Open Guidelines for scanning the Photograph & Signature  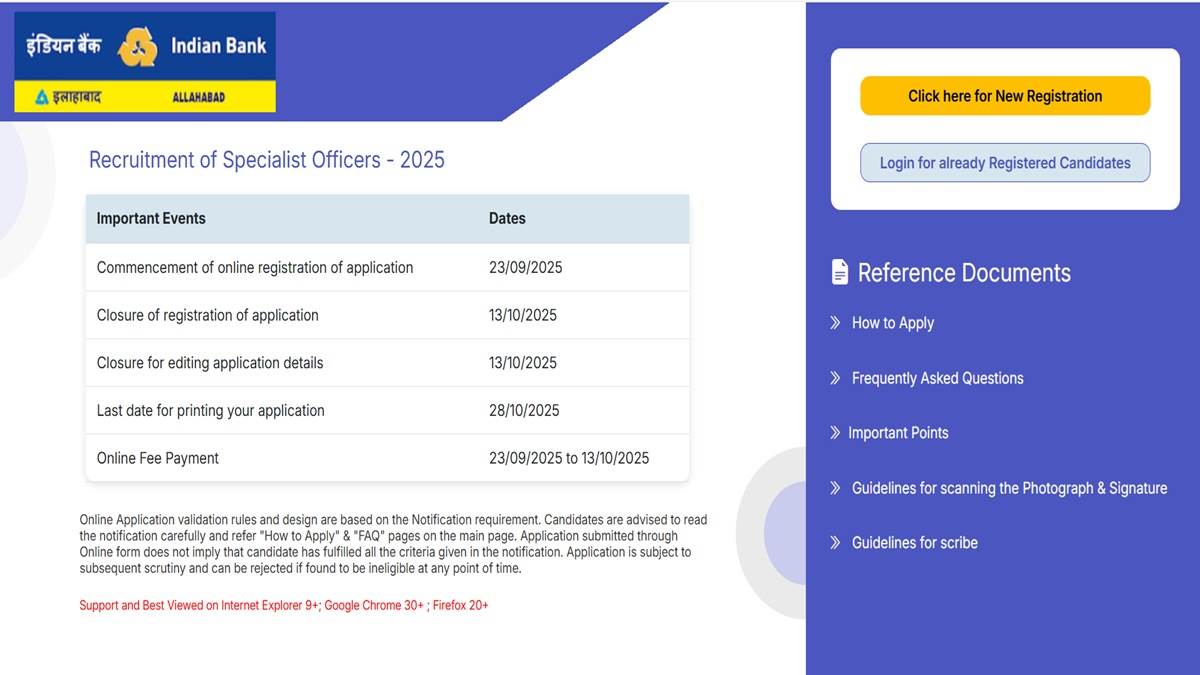click(1010, 488)
